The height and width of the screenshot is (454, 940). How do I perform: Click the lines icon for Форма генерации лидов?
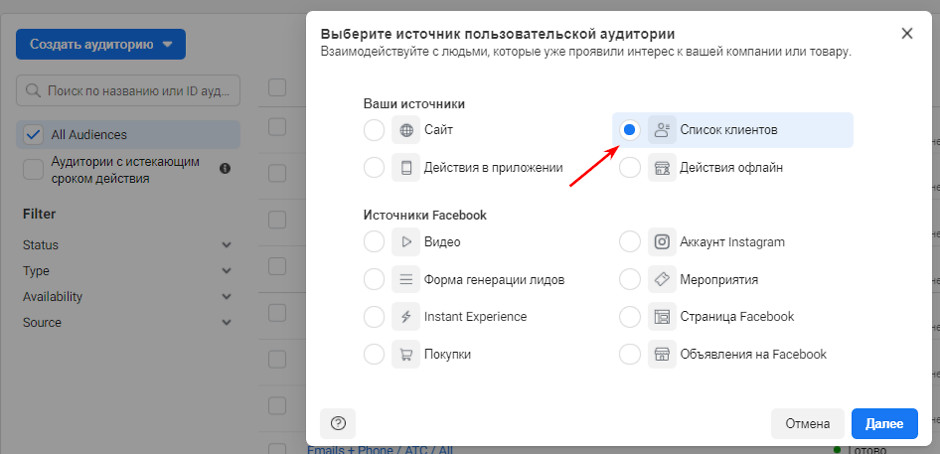(x=406, y=279)
